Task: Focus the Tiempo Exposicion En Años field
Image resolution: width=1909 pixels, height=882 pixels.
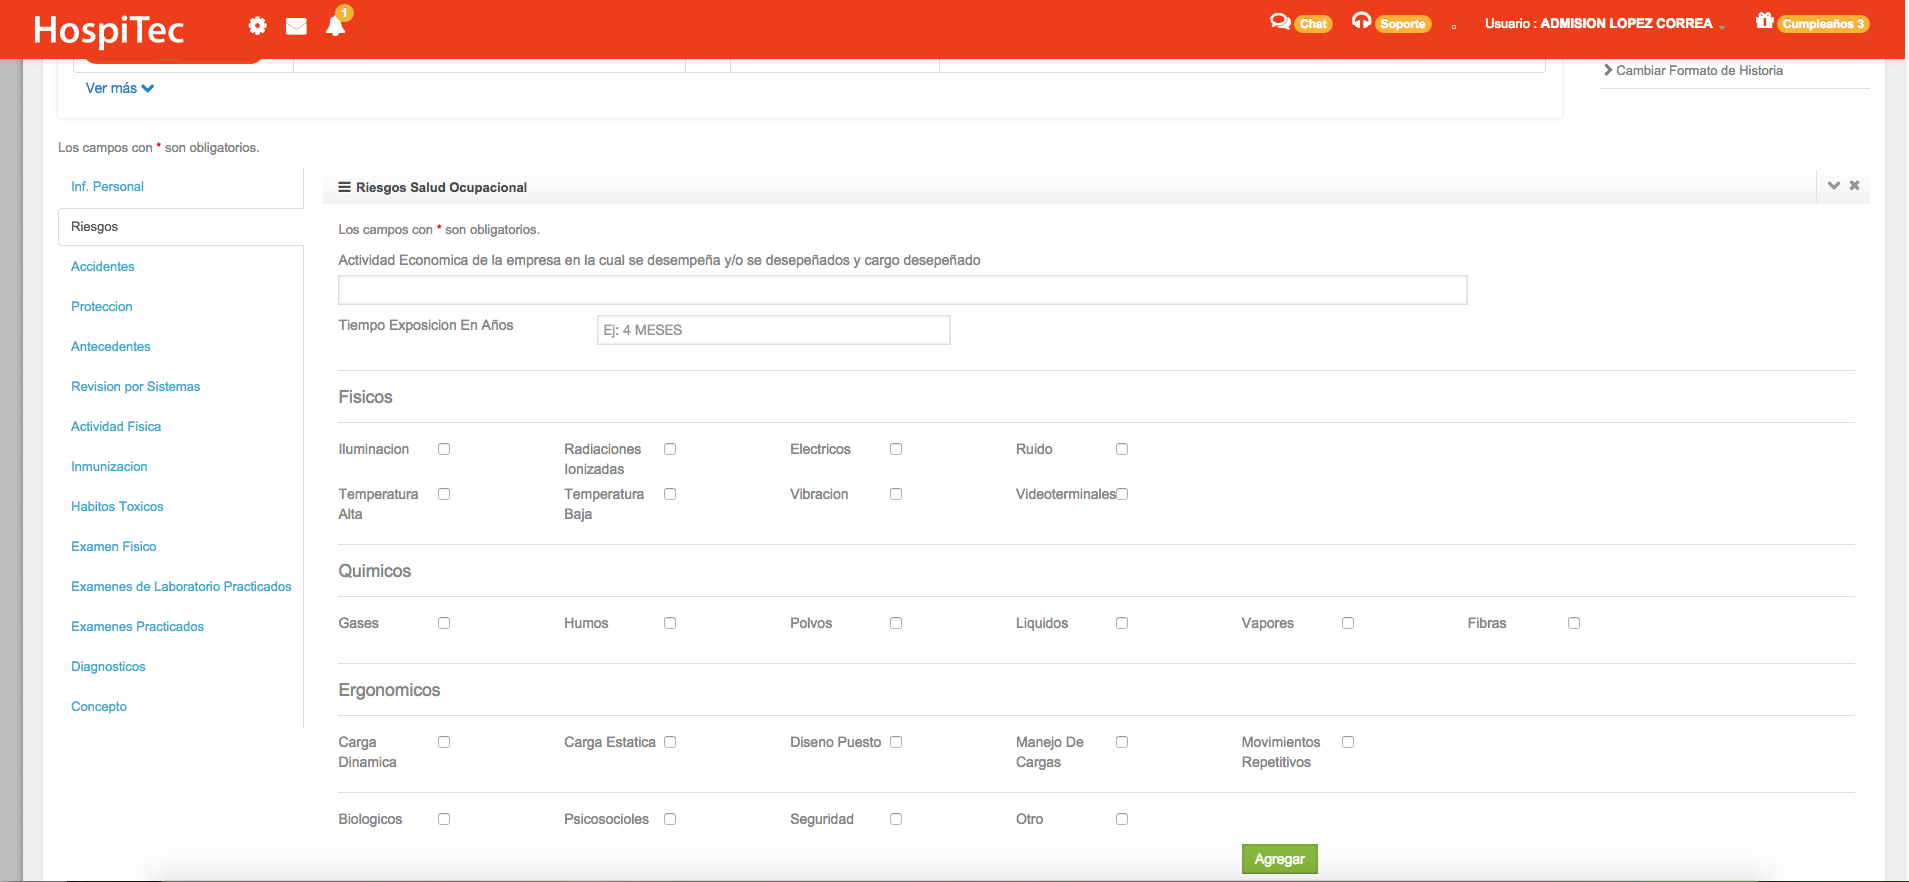Action: click(x=773, y=330)
